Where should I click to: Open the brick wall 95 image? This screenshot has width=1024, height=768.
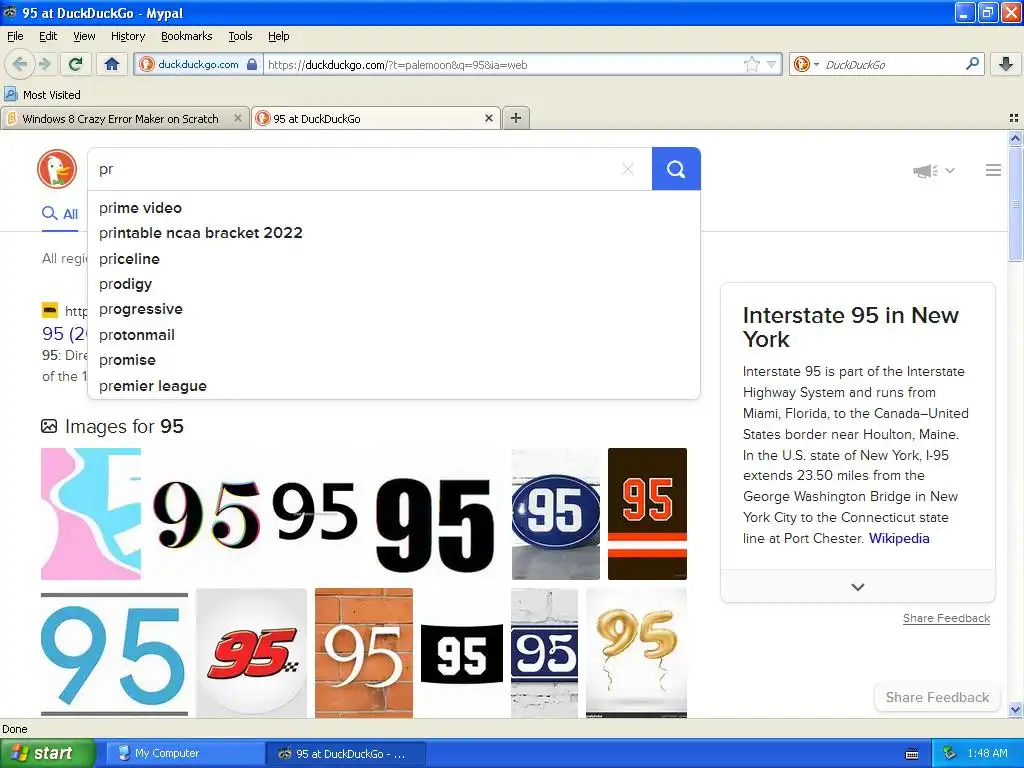[x=364, y=653]
